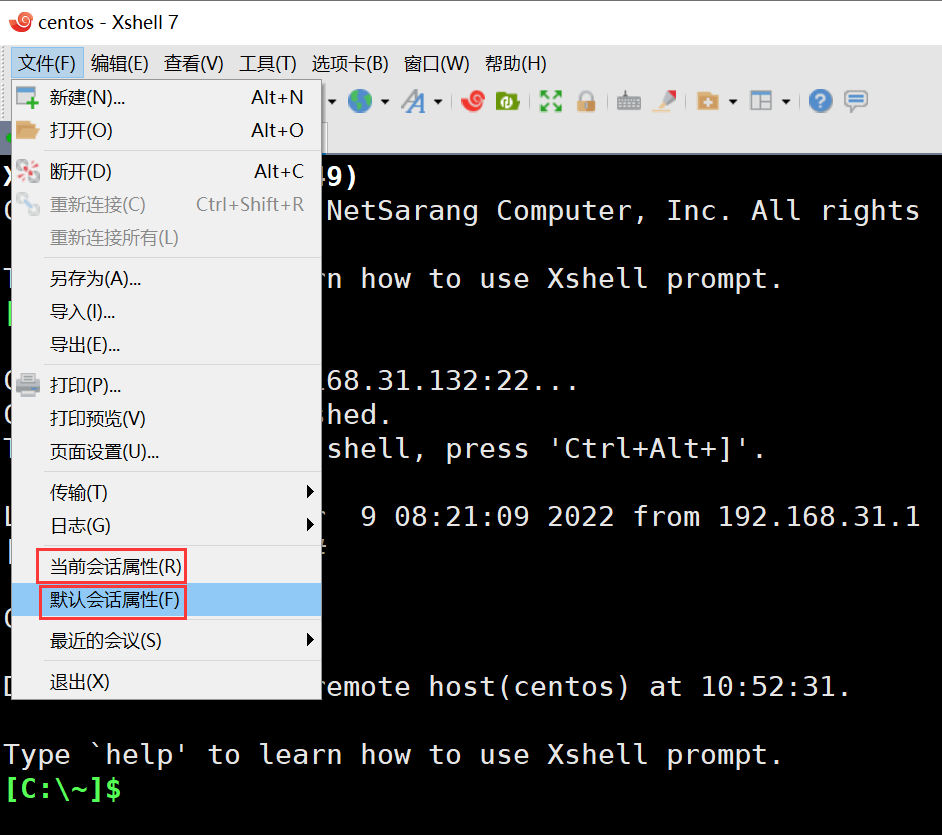Toggle full screen with green arrows icon
The height and width of the screenshot is (835, 942).
550,101
